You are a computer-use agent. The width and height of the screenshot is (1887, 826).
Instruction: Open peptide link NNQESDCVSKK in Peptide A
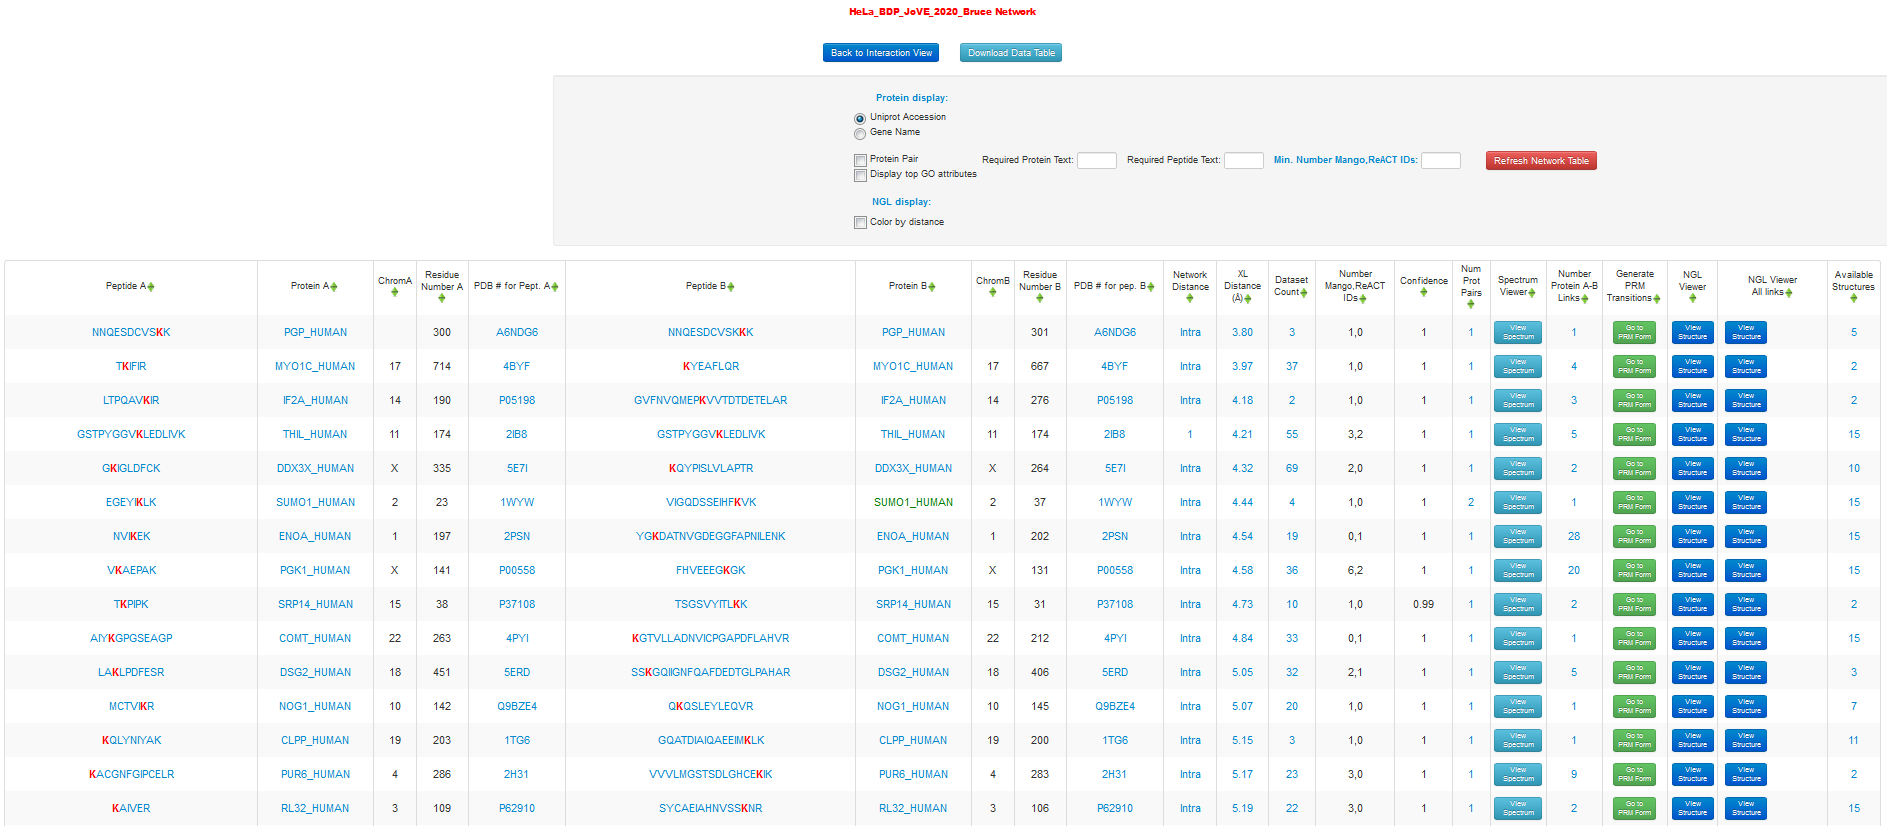131,333
